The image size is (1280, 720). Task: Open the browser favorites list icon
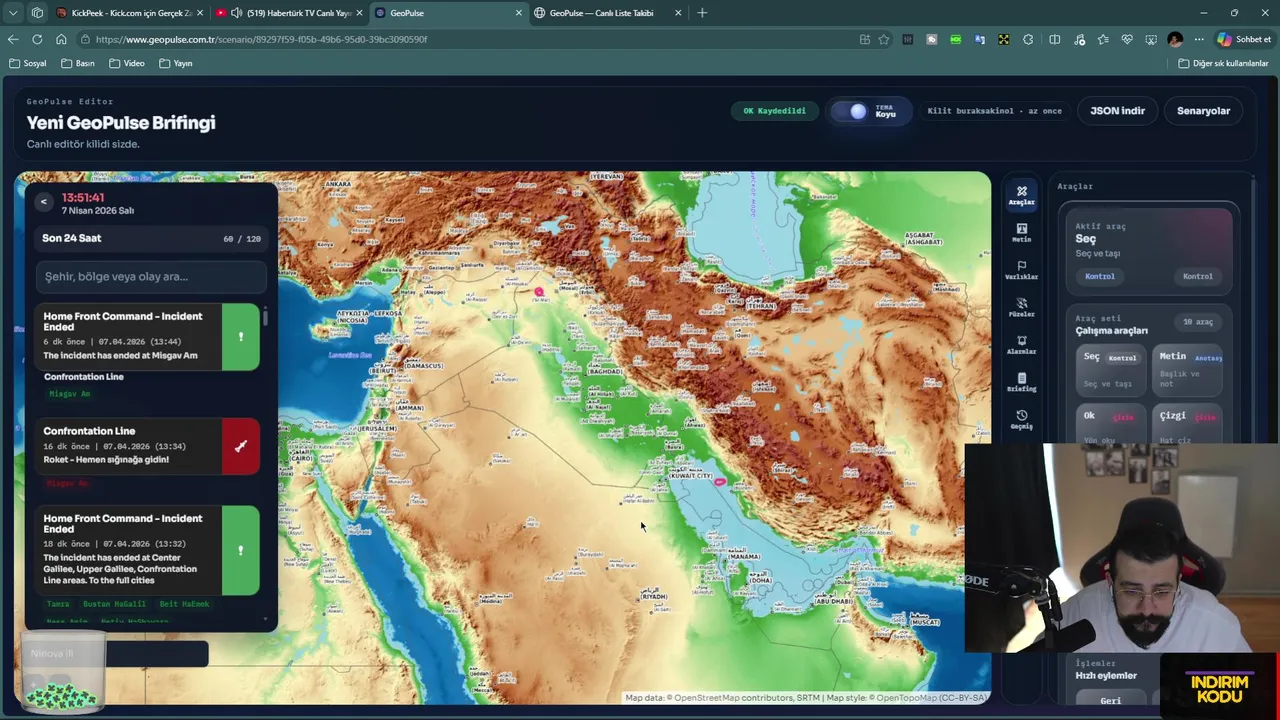[1103, 39]
